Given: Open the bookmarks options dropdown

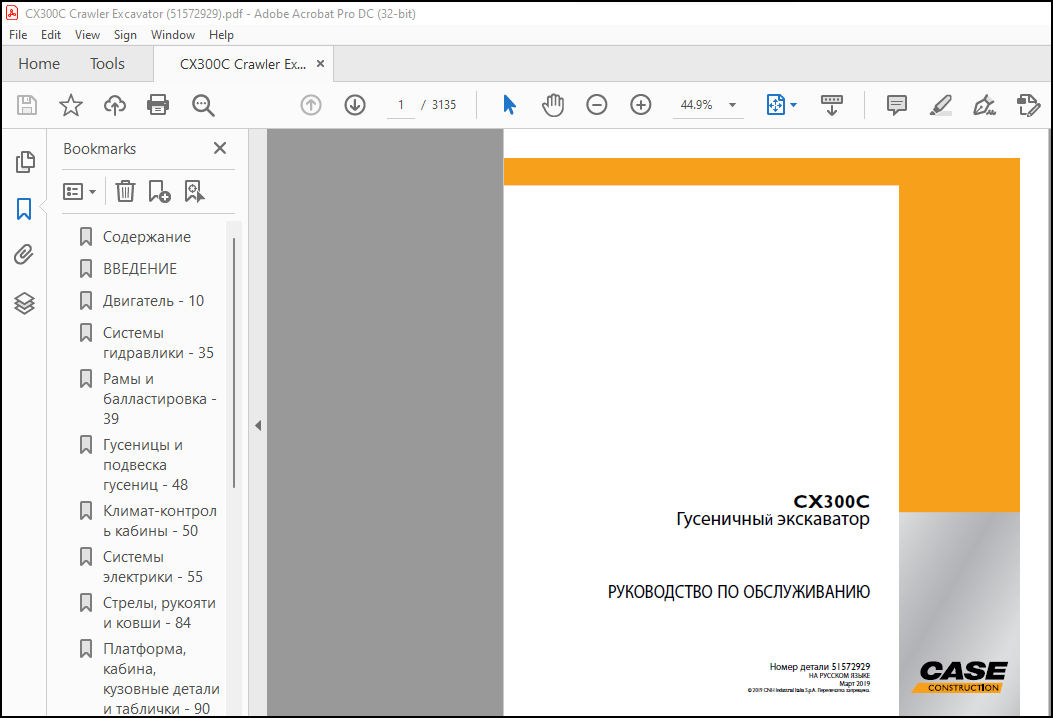Looking at the screenshot, I should click(x=79, y=191).
